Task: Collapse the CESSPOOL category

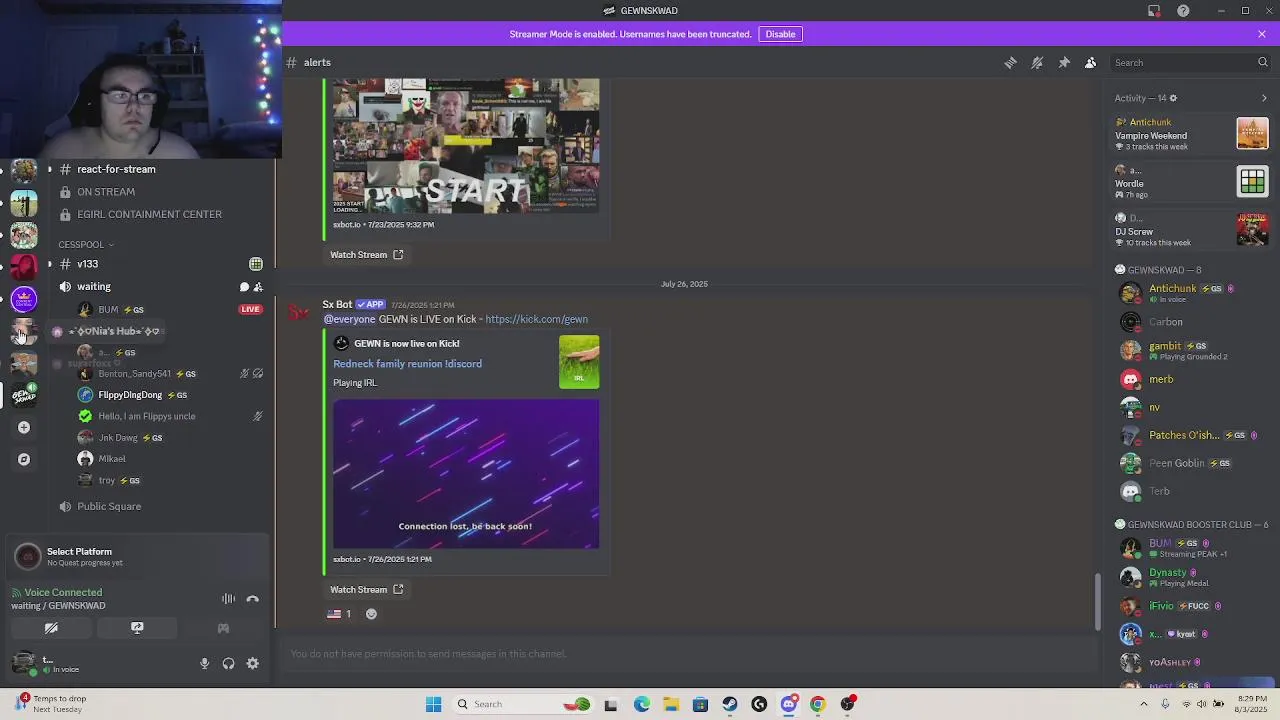Action: (86, 244)
